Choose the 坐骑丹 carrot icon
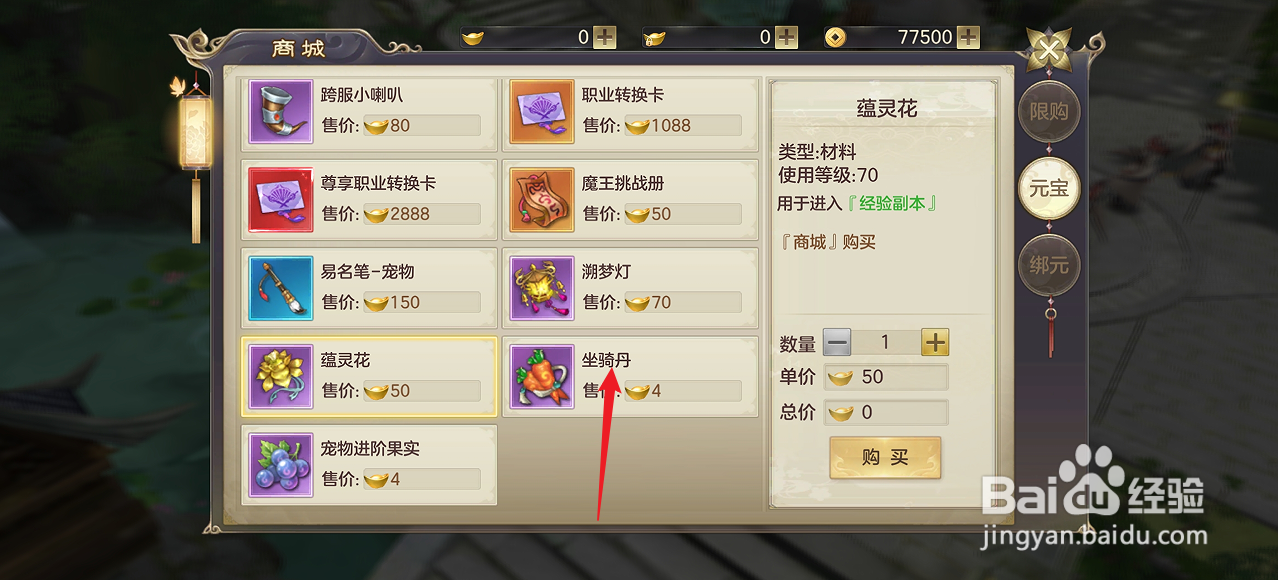The width and height of the screenshot is (1278, 580). 542,377
